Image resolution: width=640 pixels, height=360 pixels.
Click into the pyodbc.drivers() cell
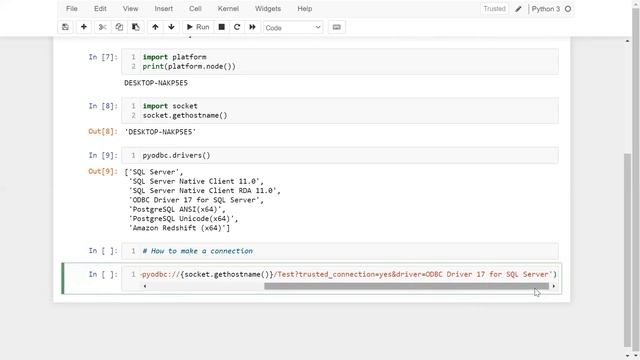[340, 156]
